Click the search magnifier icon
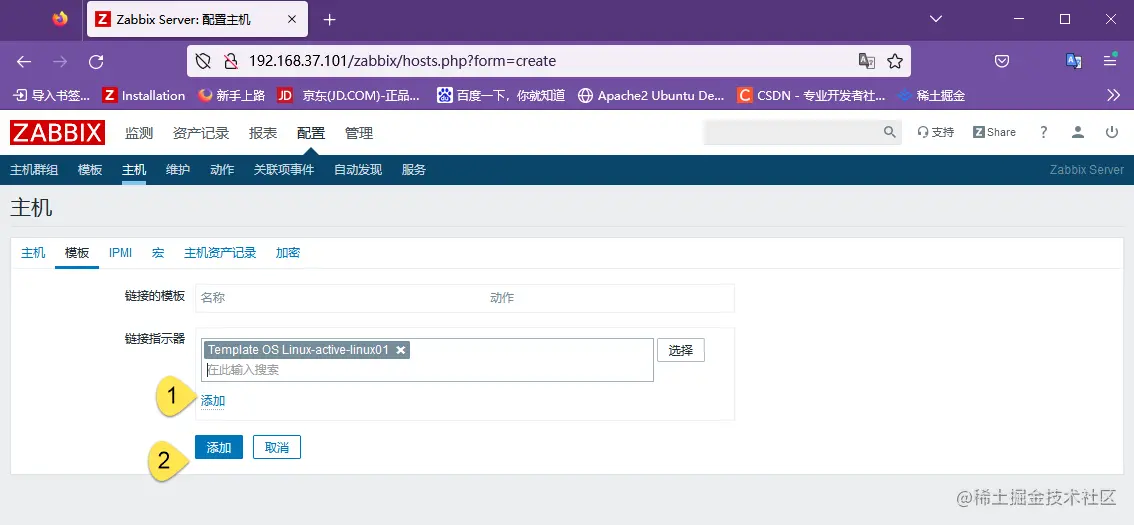 pyautogui.click(x=890, y=132)
